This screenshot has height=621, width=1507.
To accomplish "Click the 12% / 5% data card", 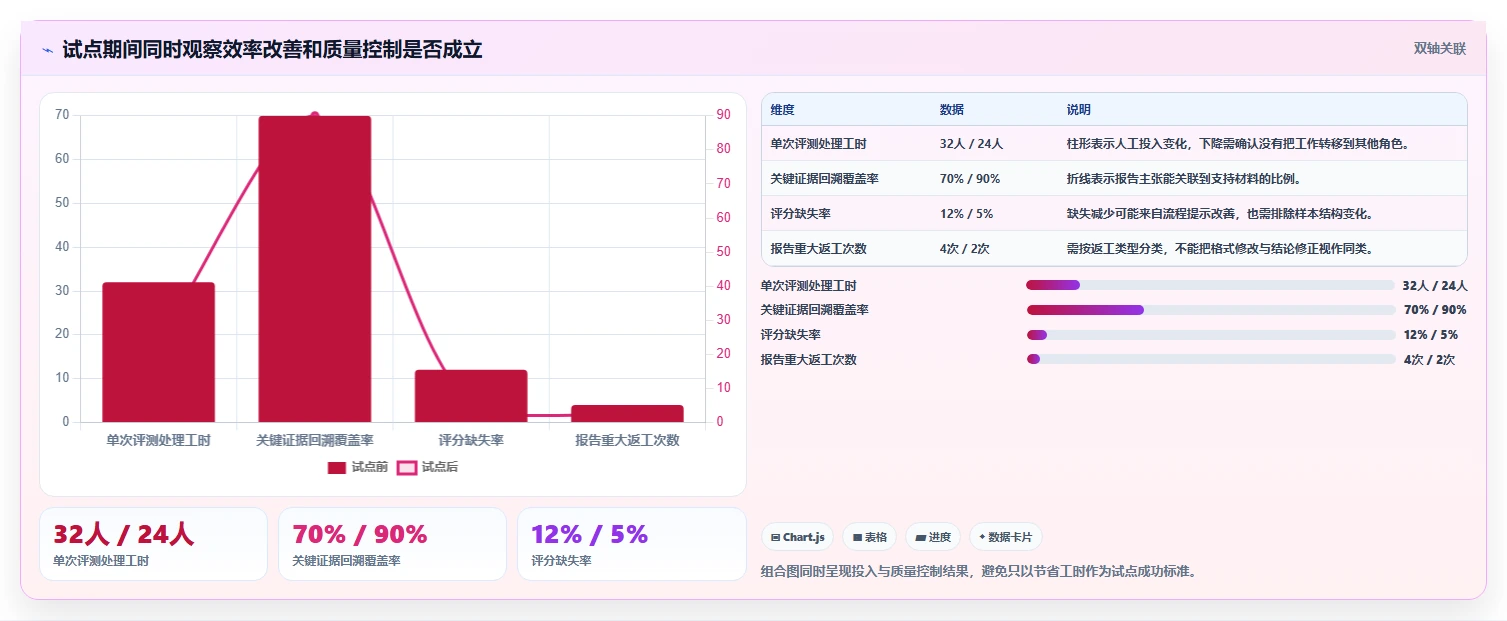I will click(x=632, y=544).
